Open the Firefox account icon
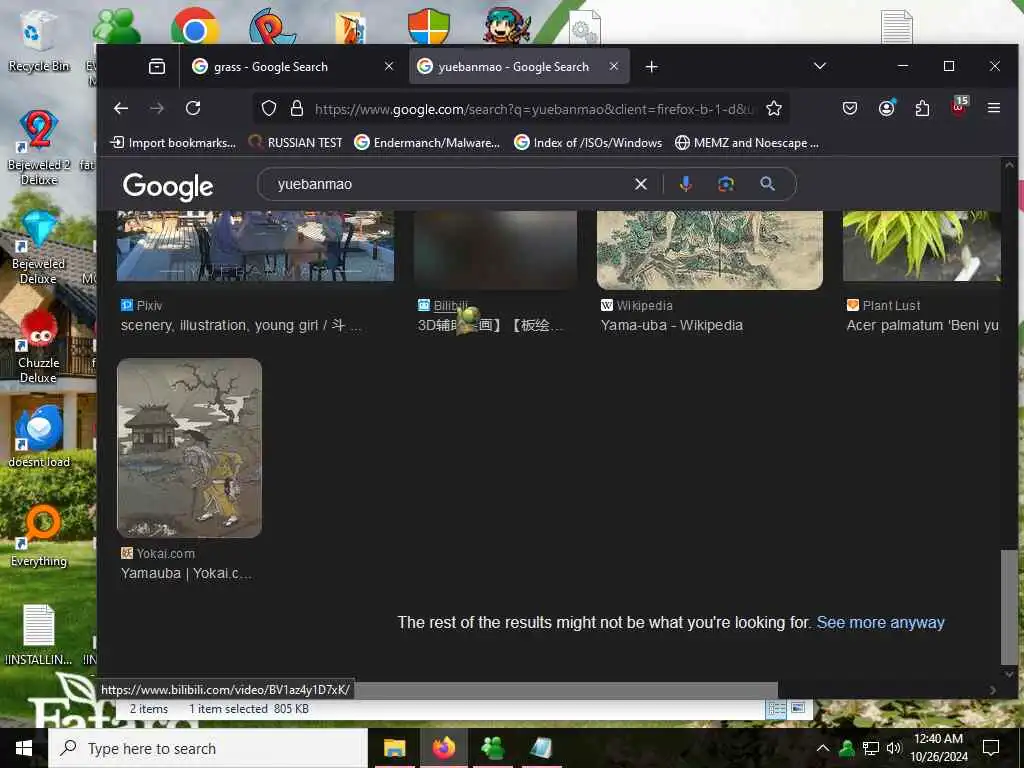Screen dimensions: 1024x768 [x=886, y=108]
